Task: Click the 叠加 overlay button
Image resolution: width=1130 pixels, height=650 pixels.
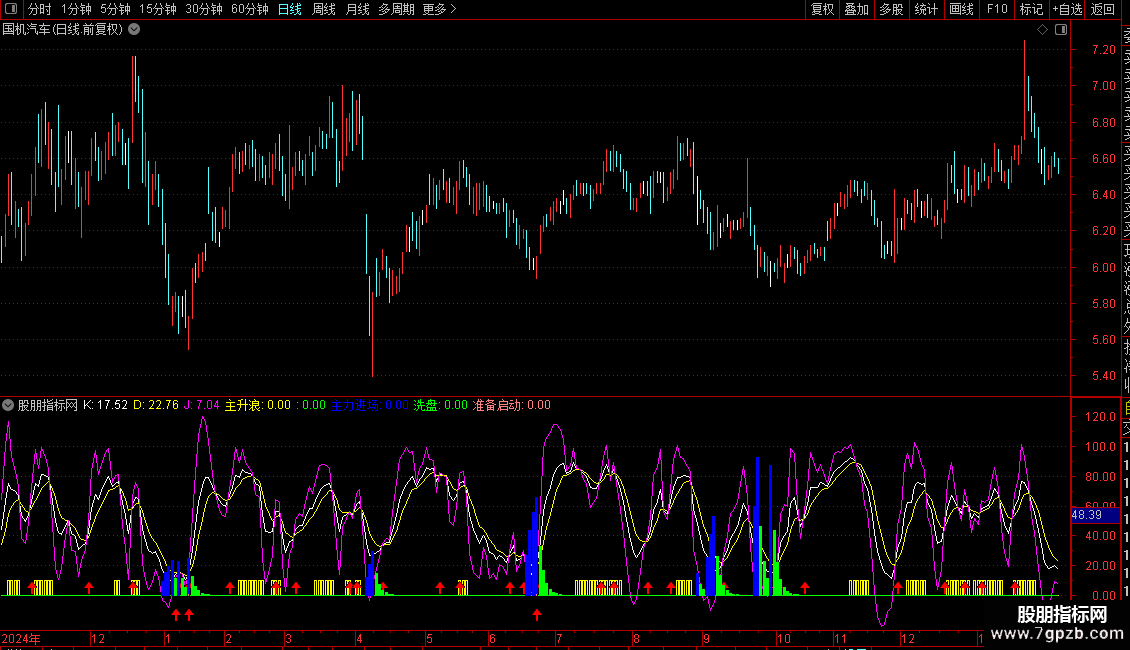Action: [x=856, y=10]
